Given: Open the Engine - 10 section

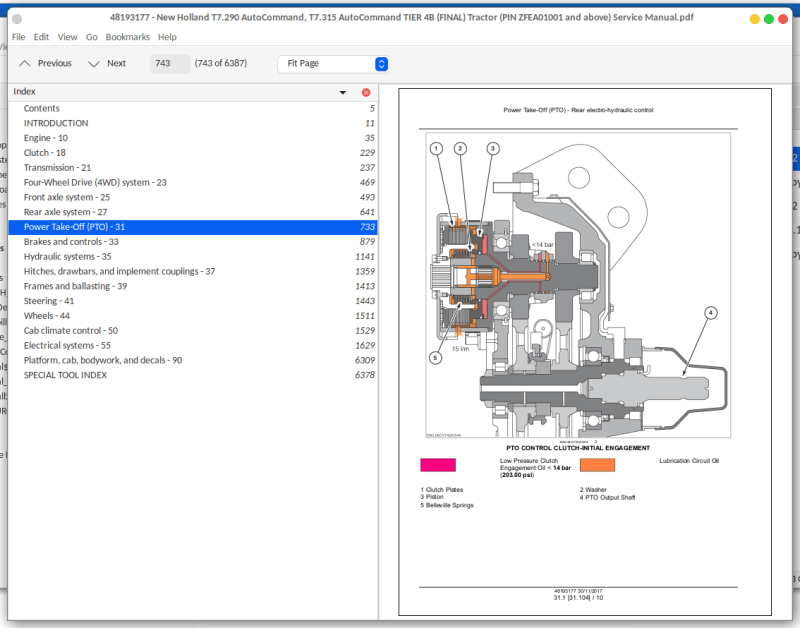Looking at the screenshot, I should tap(49, 137).
